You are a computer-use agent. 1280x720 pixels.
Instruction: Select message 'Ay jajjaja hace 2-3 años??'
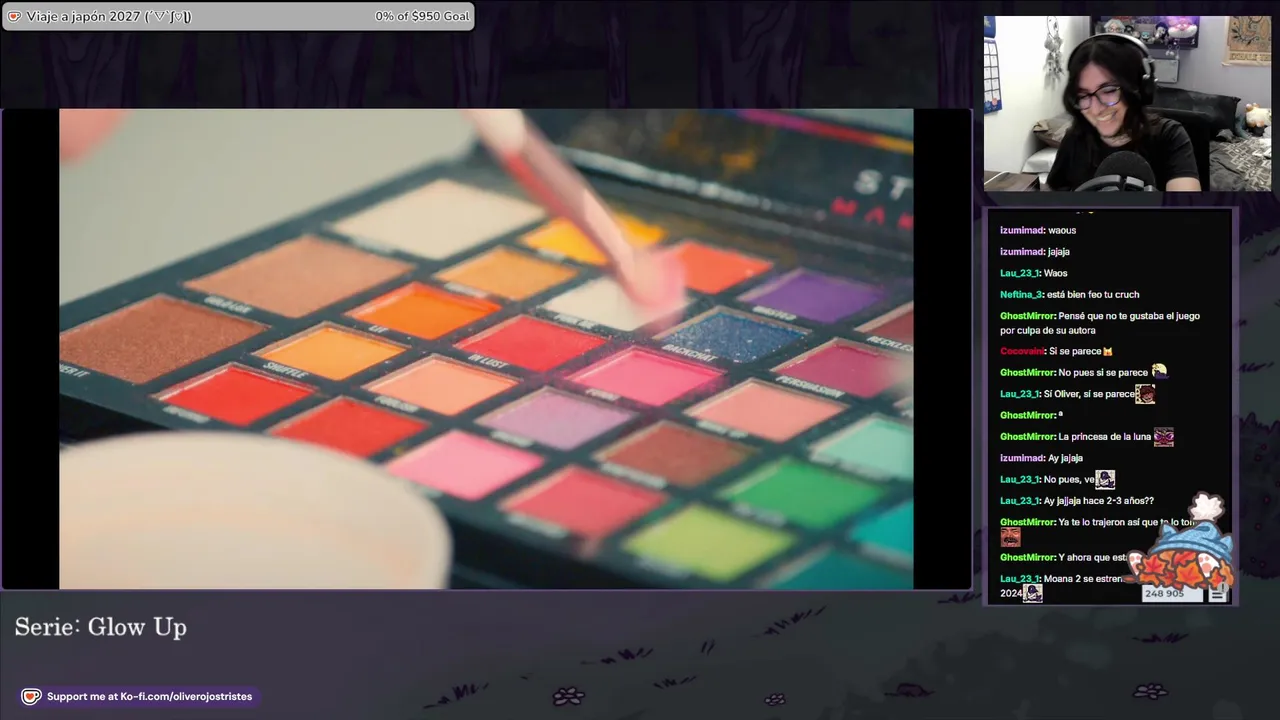(1098, 501)
